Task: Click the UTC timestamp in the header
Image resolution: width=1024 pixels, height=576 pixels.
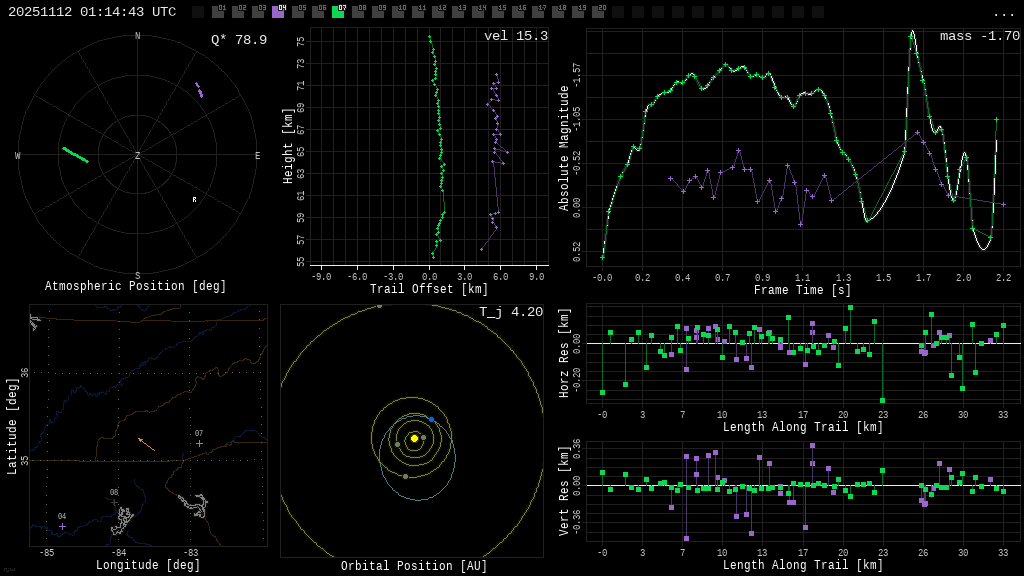Action: 92,12
